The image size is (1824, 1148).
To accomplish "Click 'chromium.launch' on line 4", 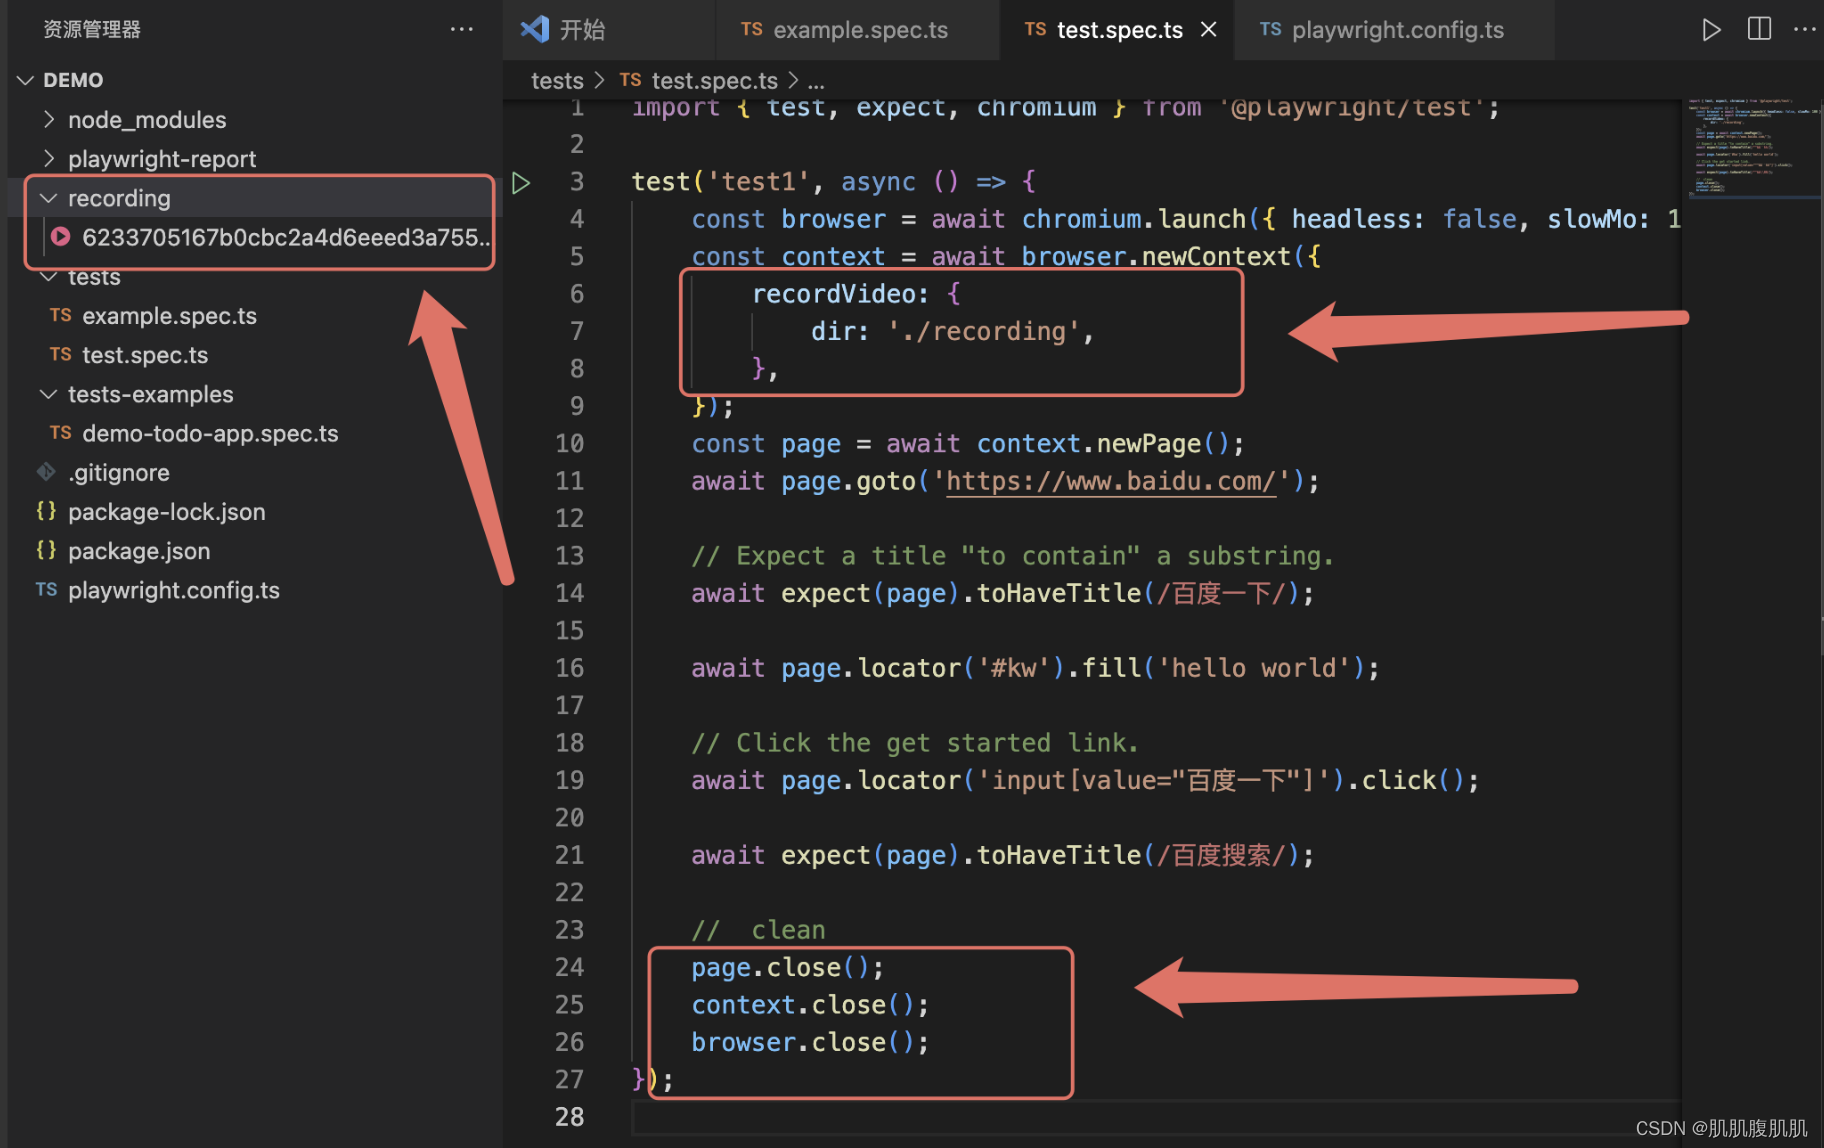I will coord(1133,219).
